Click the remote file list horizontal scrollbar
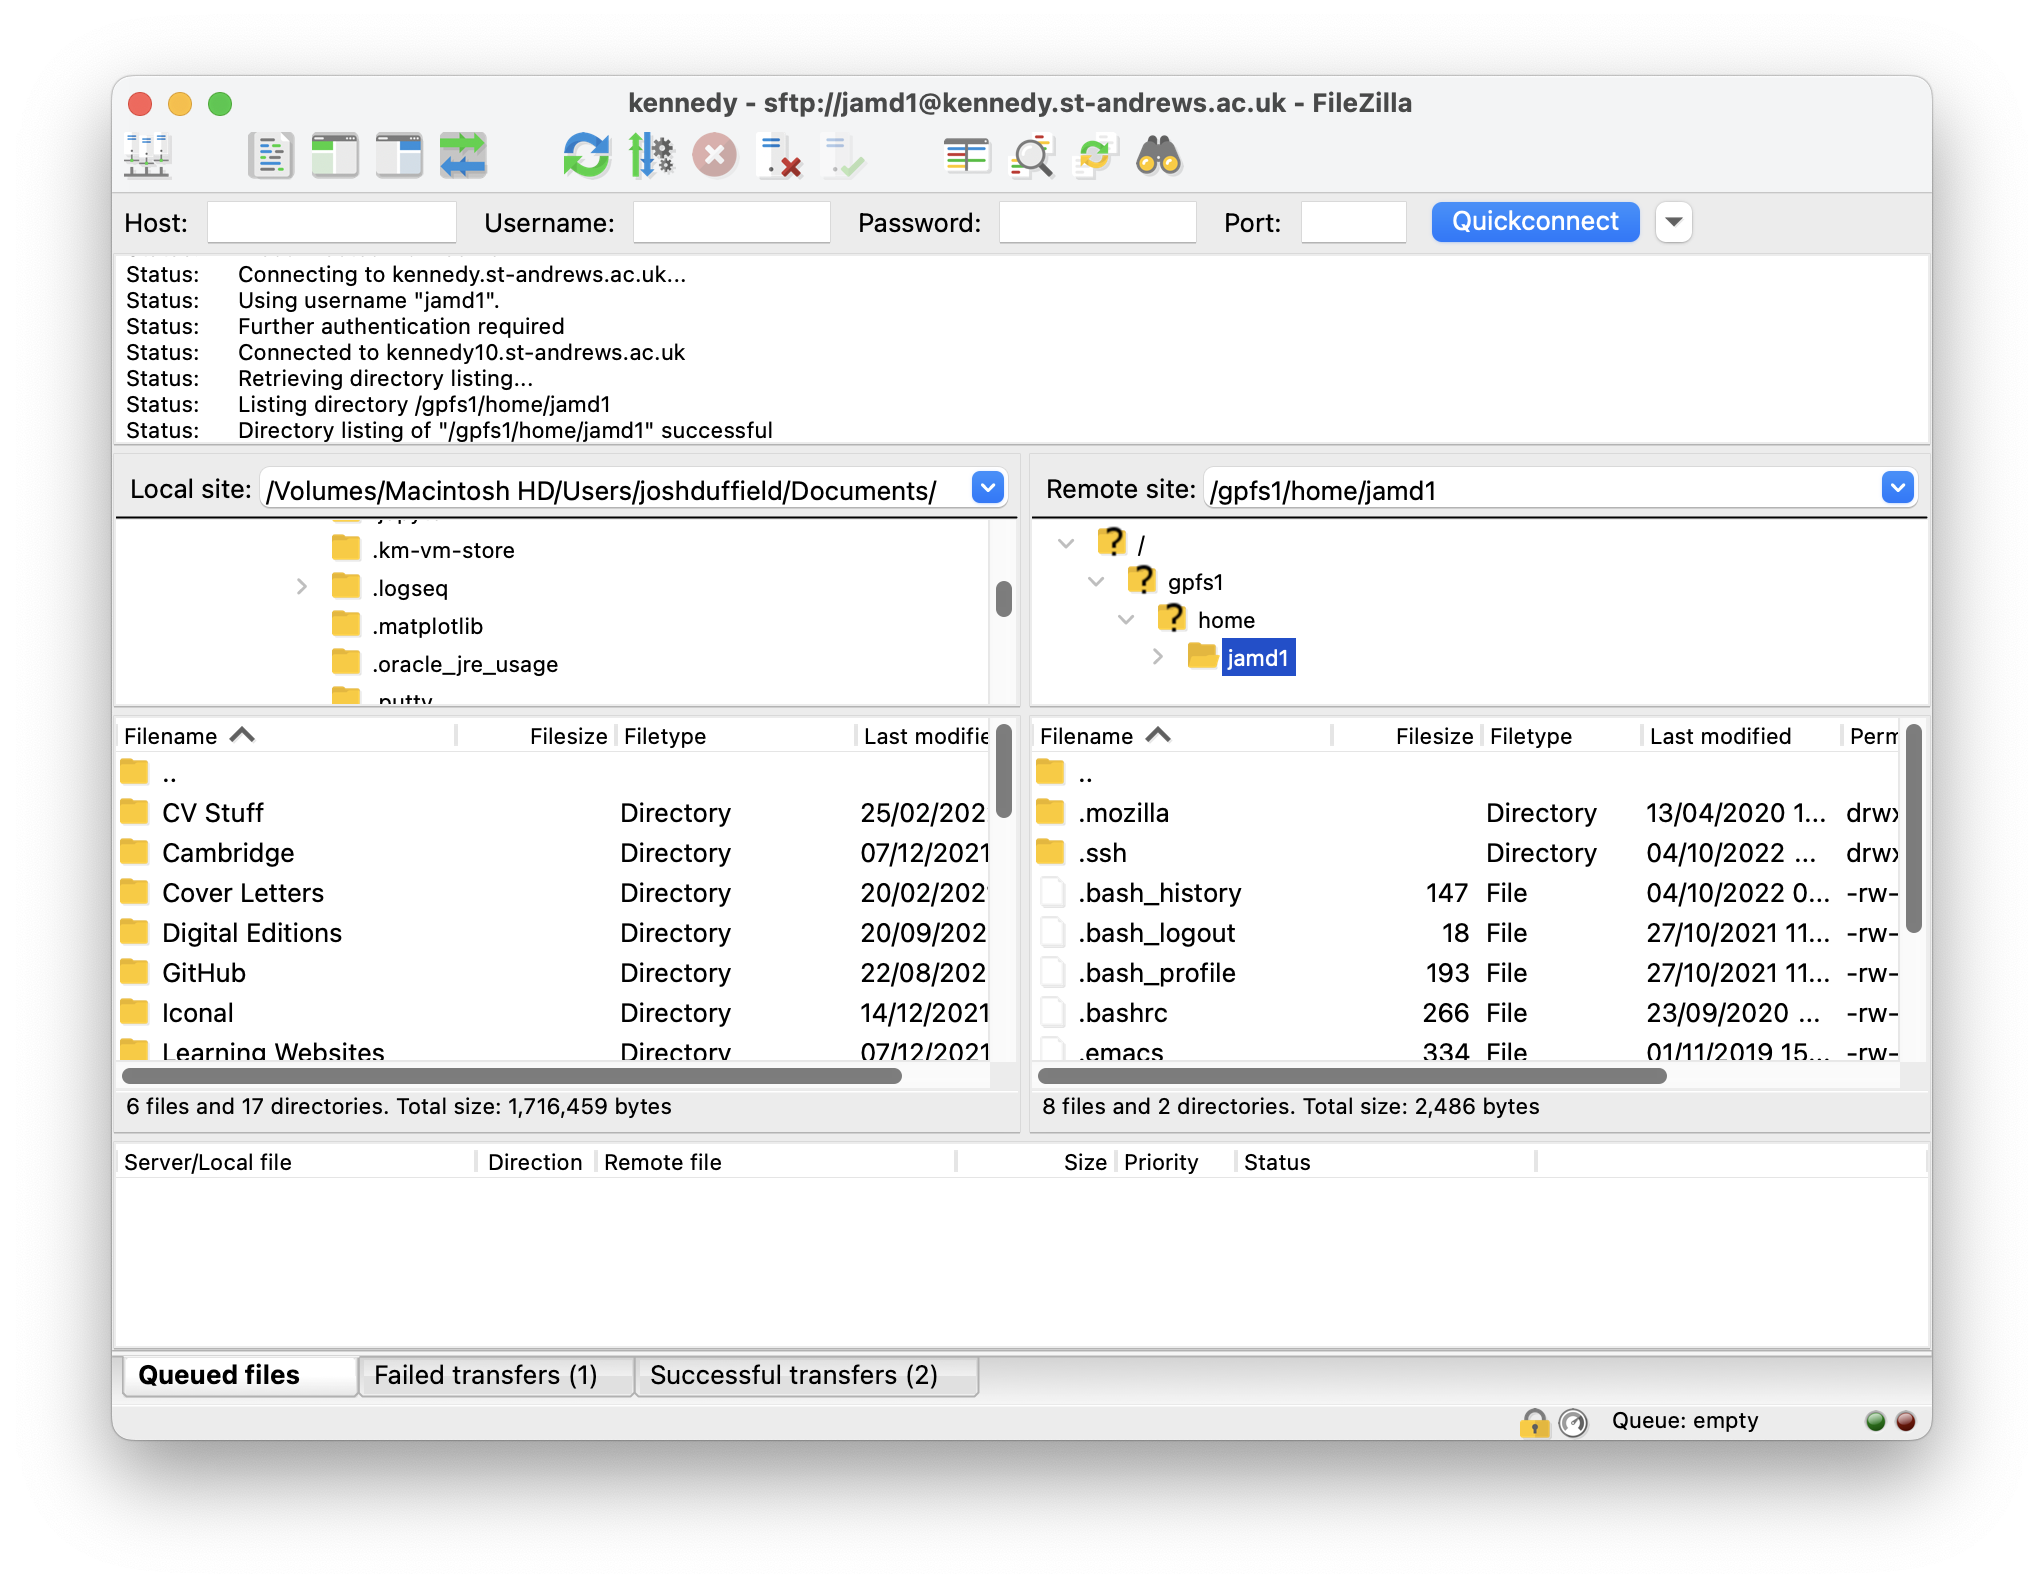 [x=1352, y=1076]
